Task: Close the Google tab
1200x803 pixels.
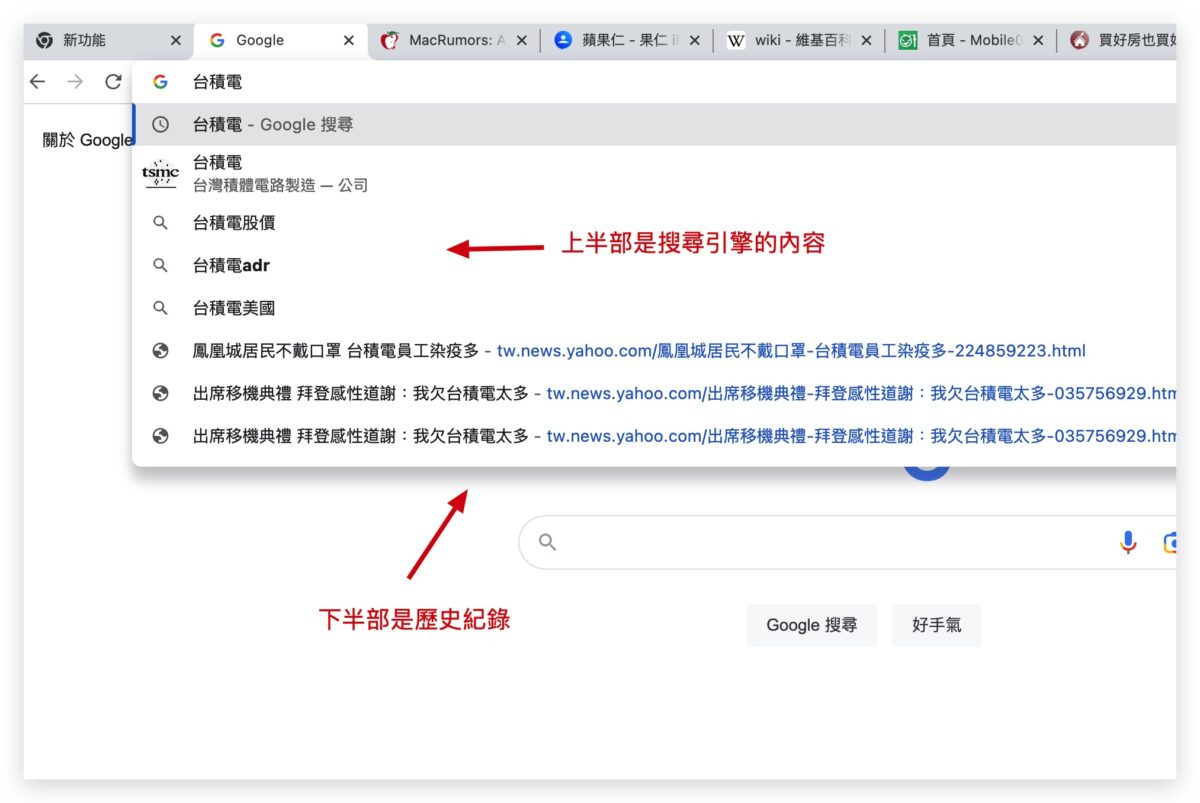Action: tap(349, 41)
